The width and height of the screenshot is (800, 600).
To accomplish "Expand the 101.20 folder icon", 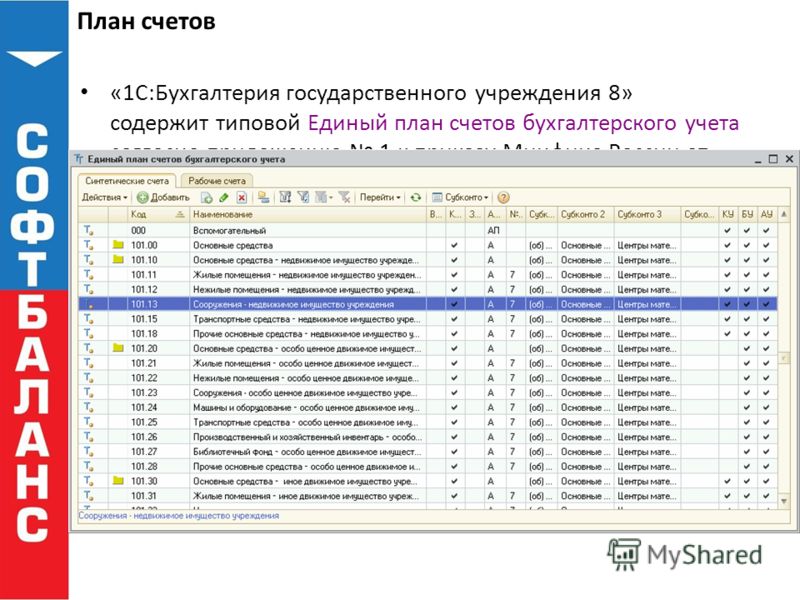I will [118, 348].
